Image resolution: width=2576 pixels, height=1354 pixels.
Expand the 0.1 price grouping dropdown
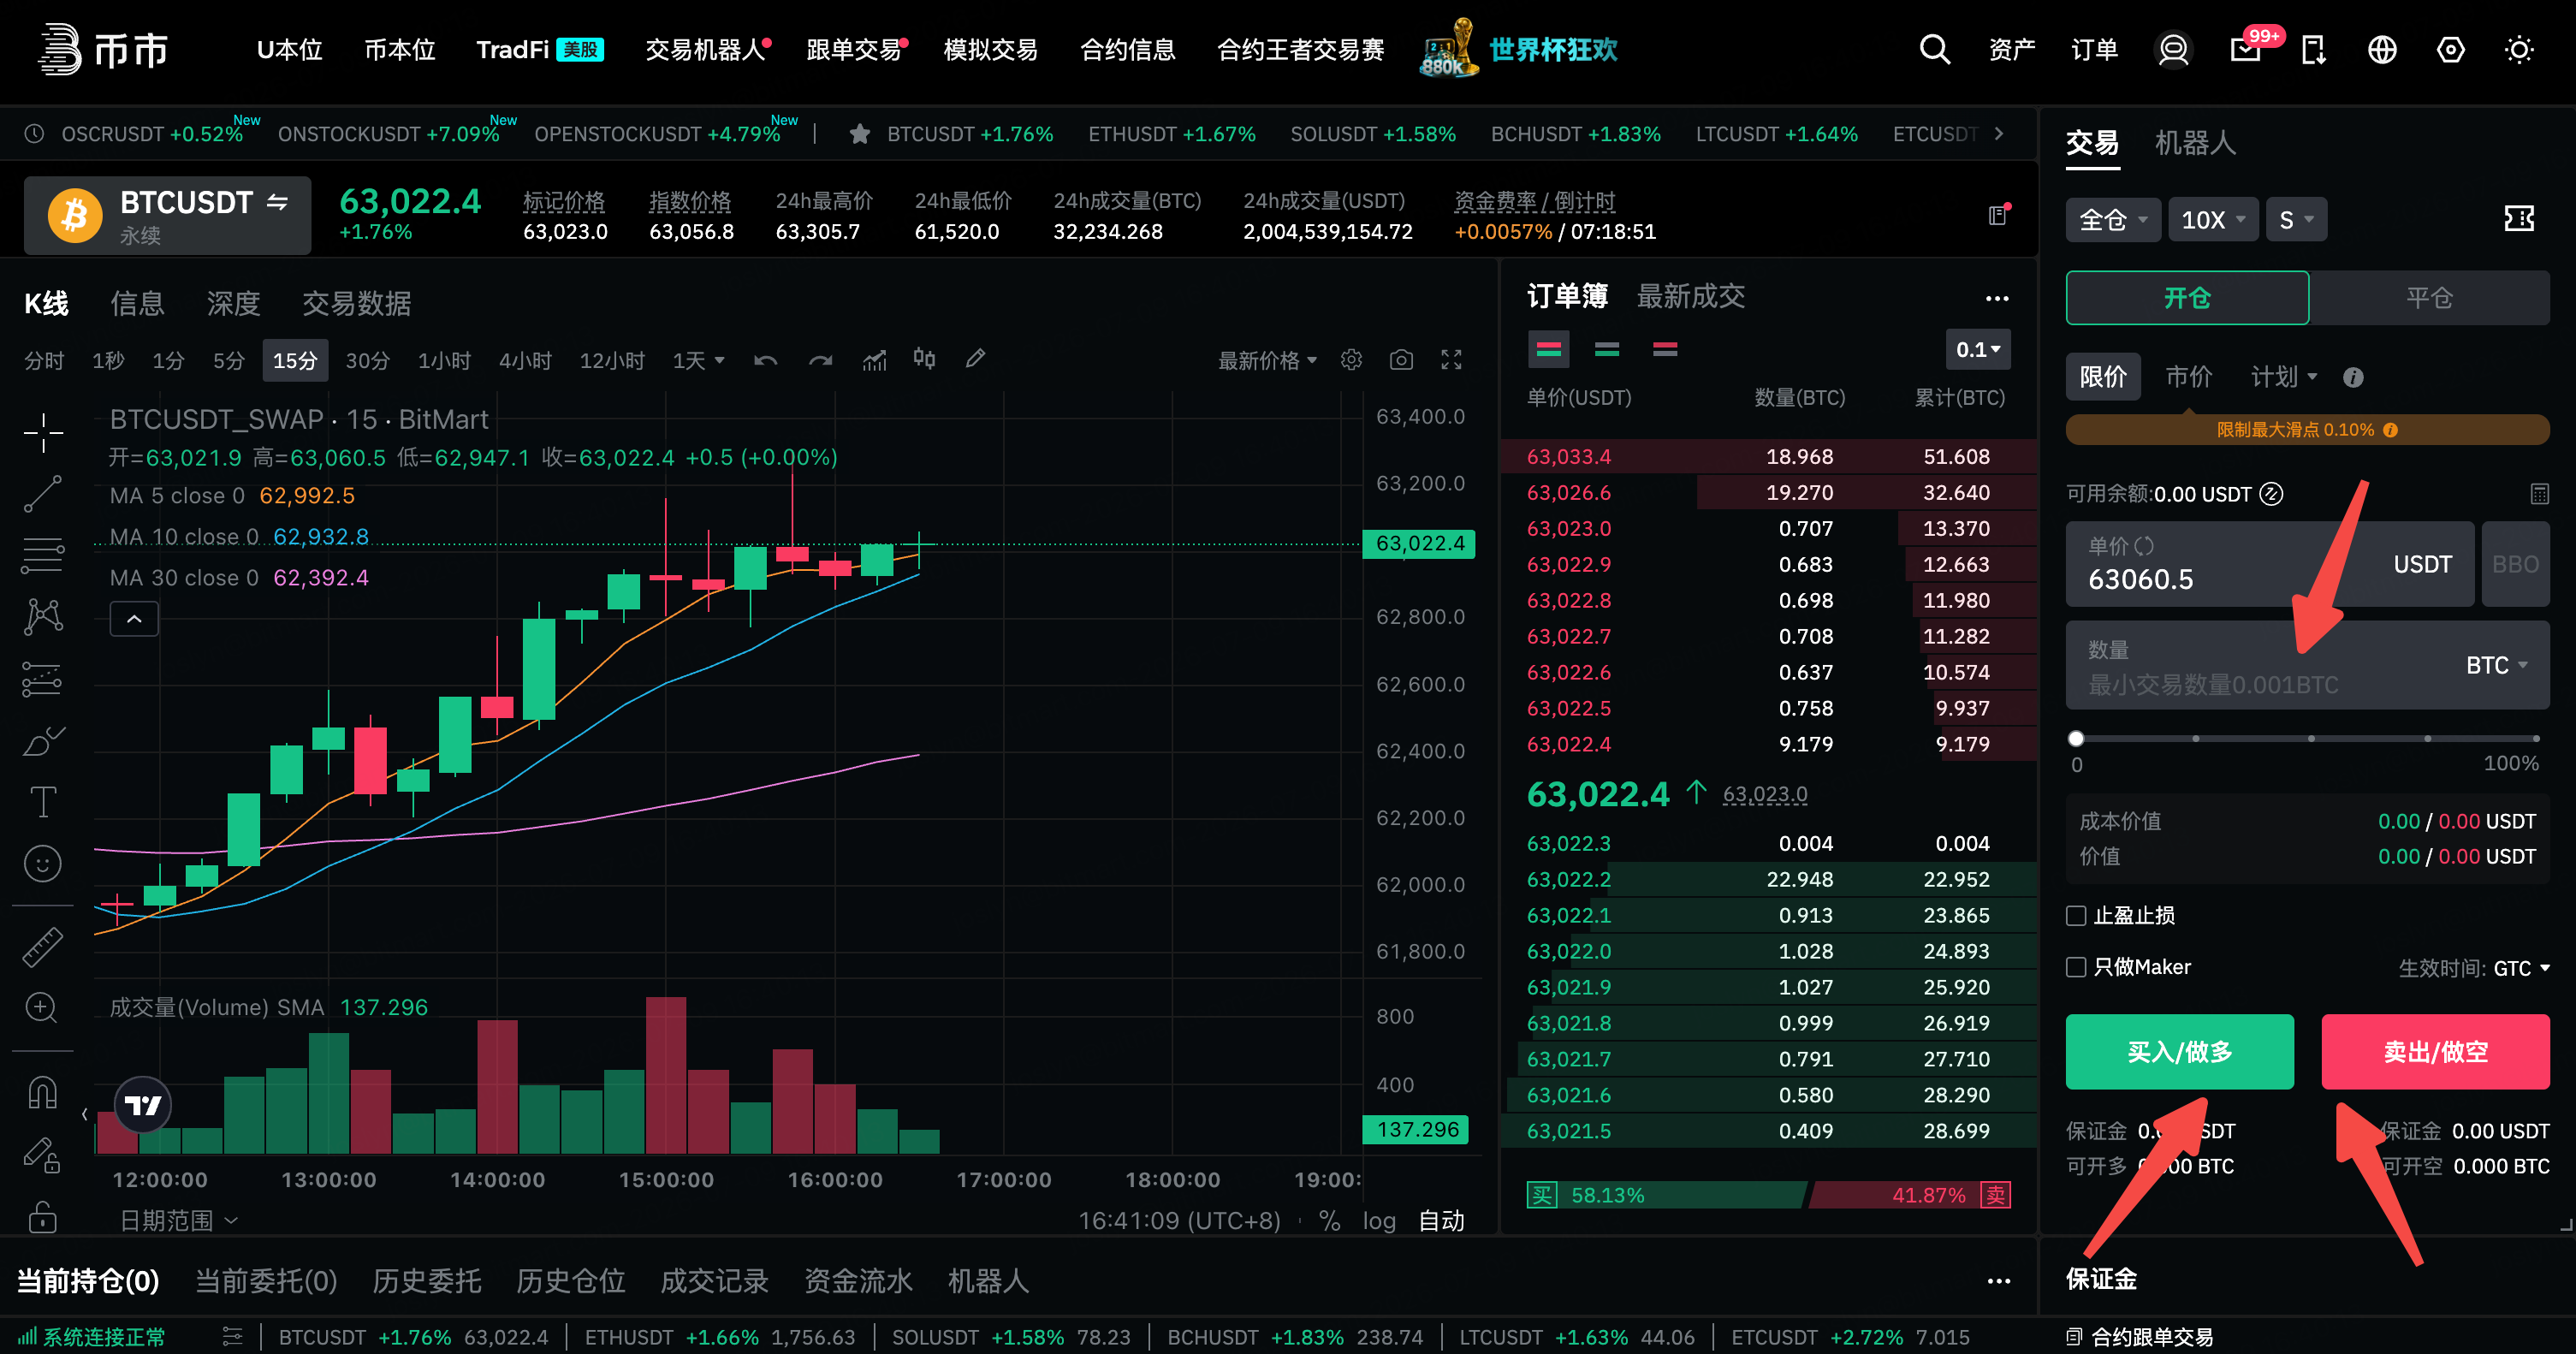click(x=1977, y=349)
